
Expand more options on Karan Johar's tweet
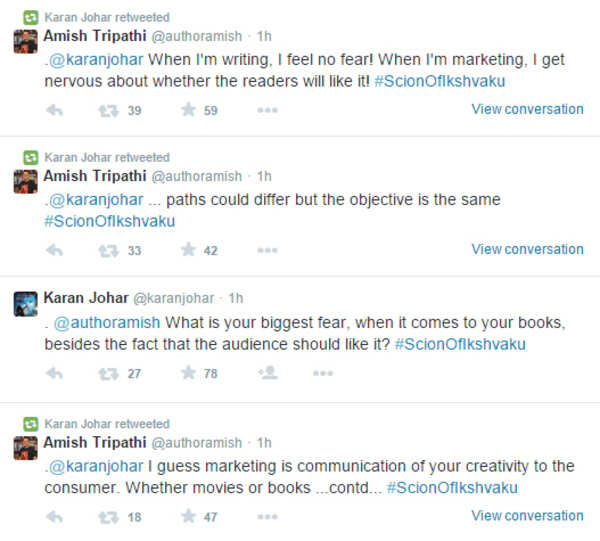click(322, 373)
